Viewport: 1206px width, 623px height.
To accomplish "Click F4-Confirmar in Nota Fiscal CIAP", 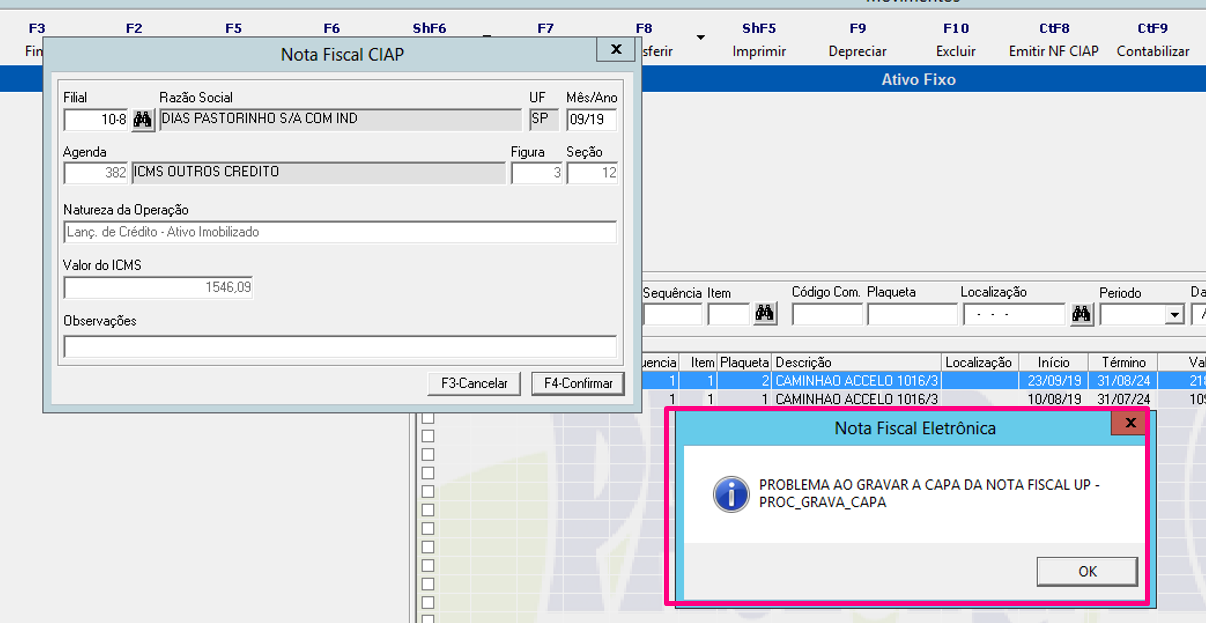I will click(x=578, y=383).
